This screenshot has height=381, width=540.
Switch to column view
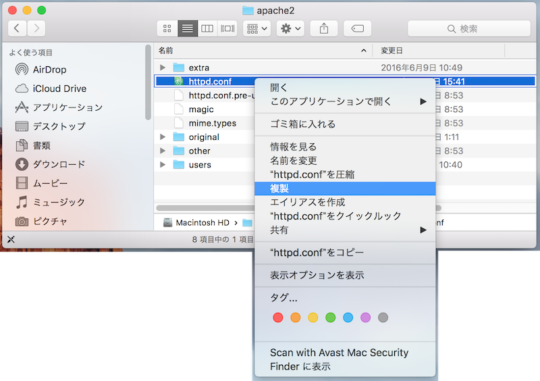pyautogui.click(x=207, y=28)
